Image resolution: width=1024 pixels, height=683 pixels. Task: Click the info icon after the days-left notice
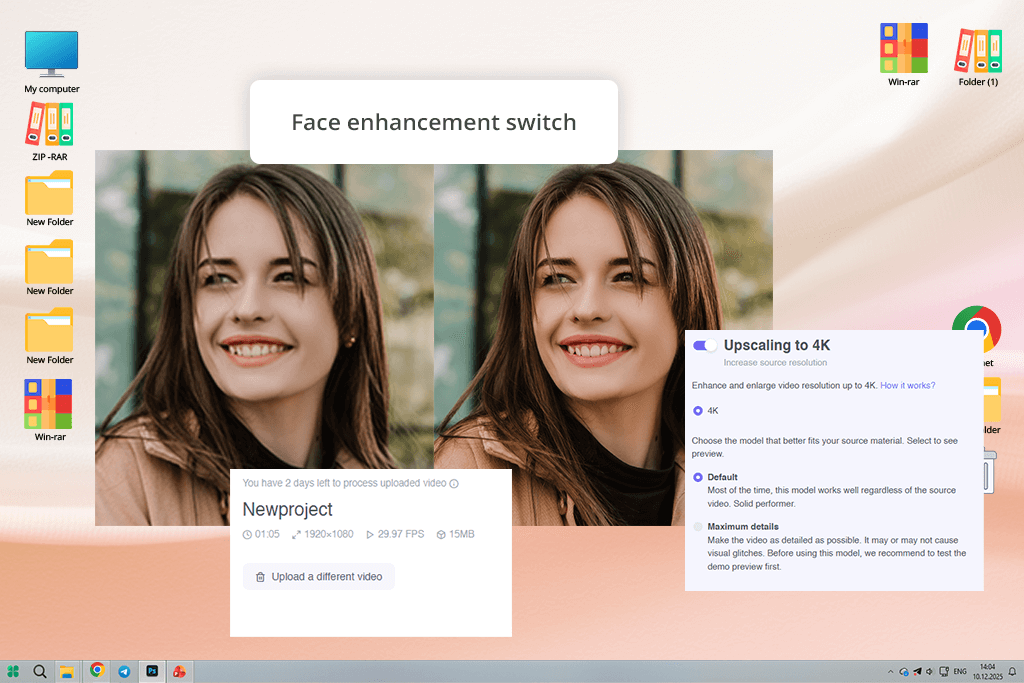[x=454, y=484]
